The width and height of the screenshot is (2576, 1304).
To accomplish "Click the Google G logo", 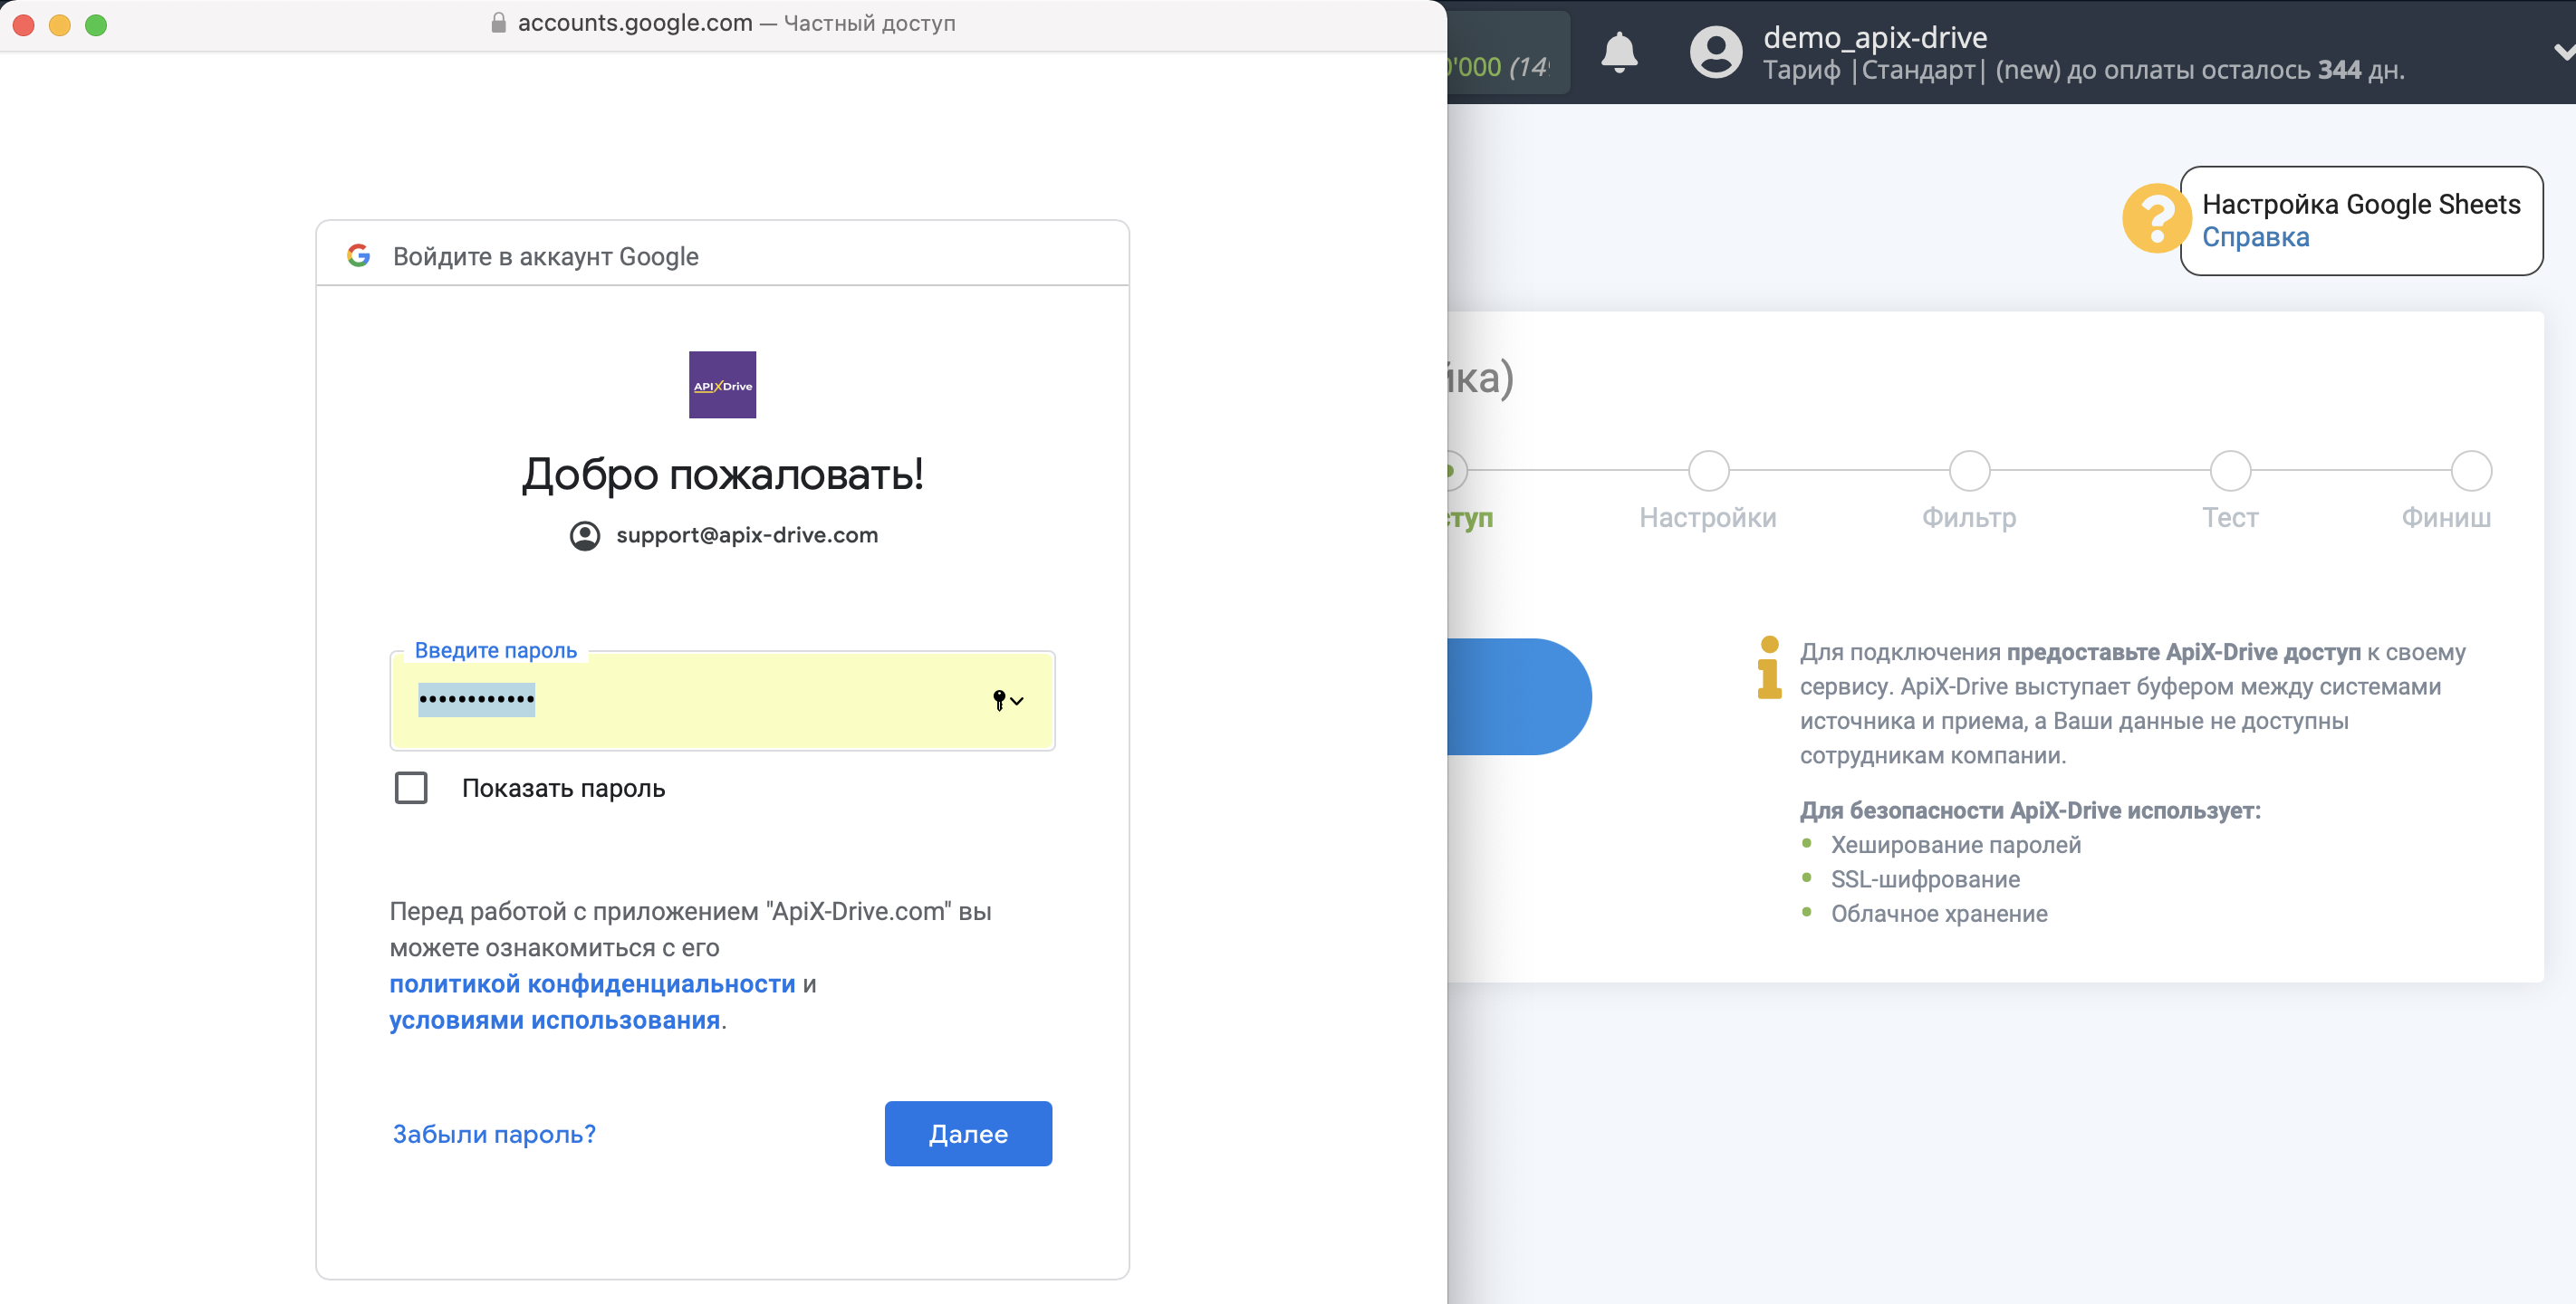I will coord(359,256).
